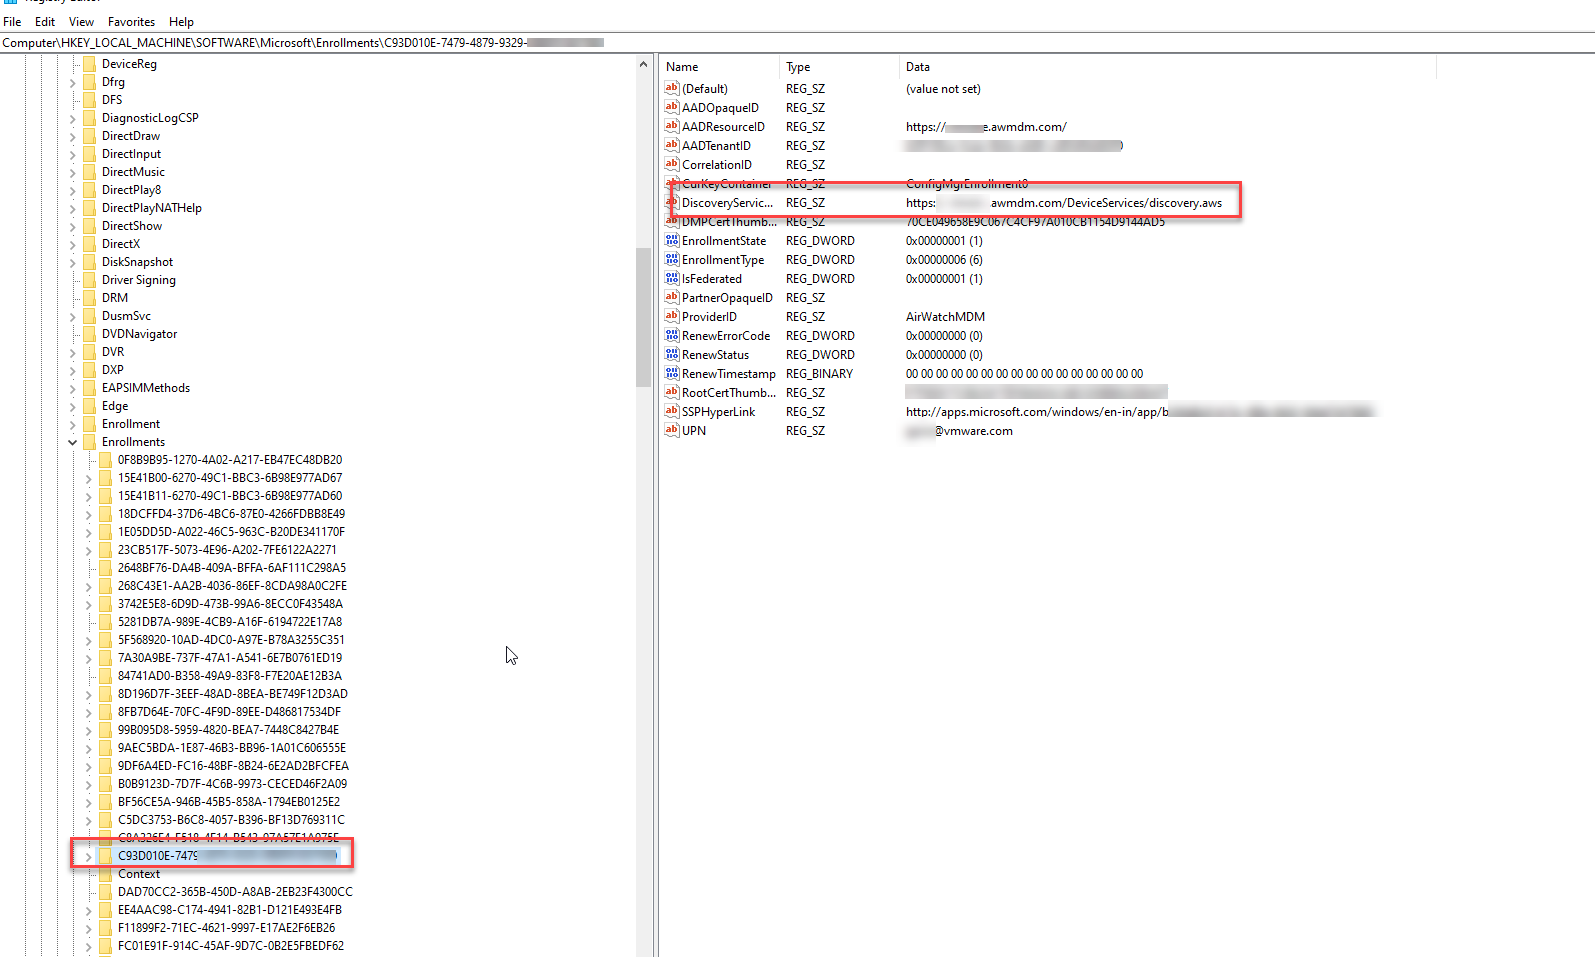Click the string icon for ProviderID value
Screen dimensions: 1595x957
[x=672, y=317]
